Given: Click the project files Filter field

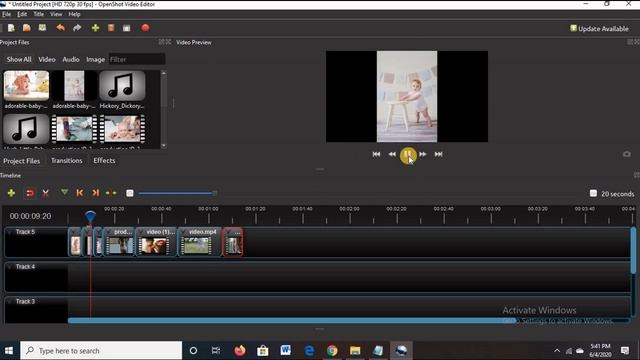Looking at the screenshot, I should (137, 60).
